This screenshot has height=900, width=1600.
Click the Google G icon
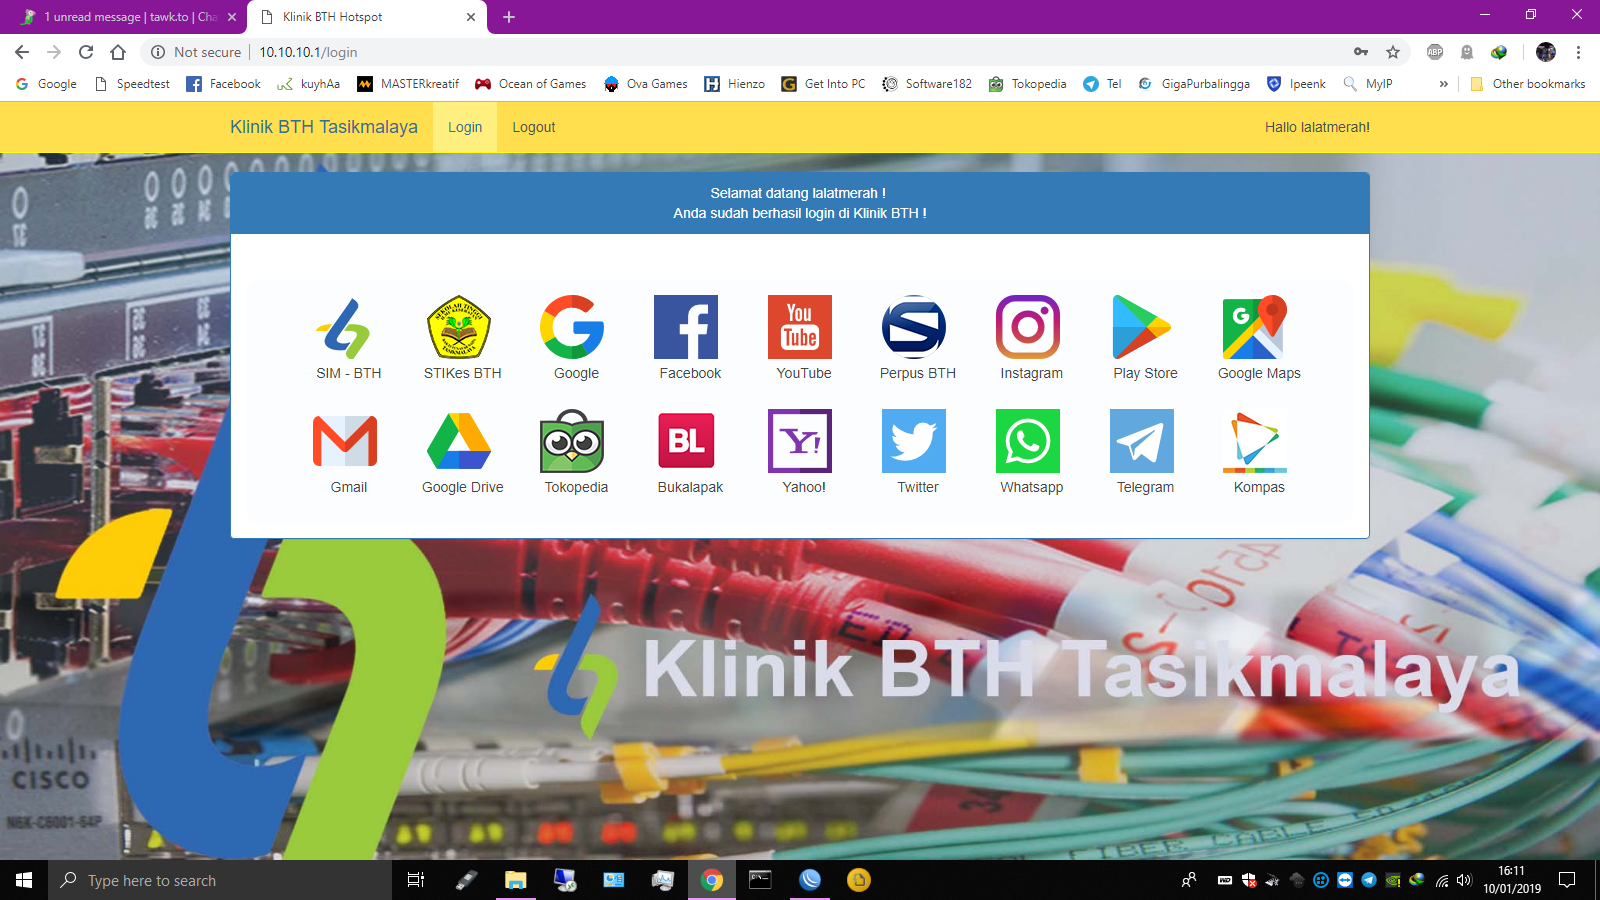[x=572, y=327]
